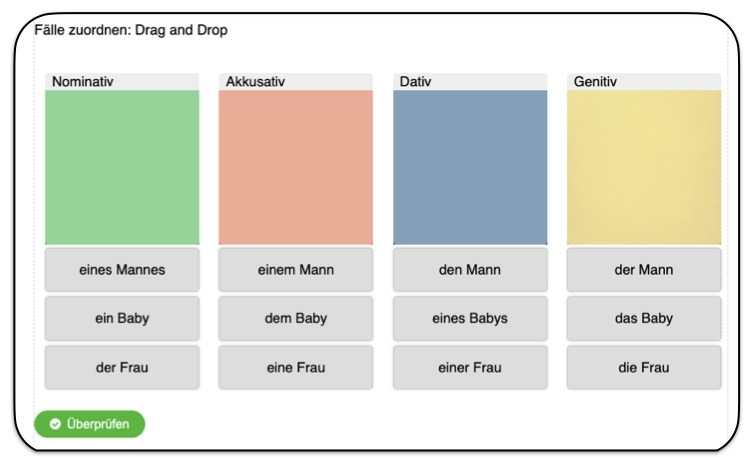Image resolution: width=748 pixels, height=457 pixels.
Task: Pick the 'eines Babys' card
Action: (470, 319)
